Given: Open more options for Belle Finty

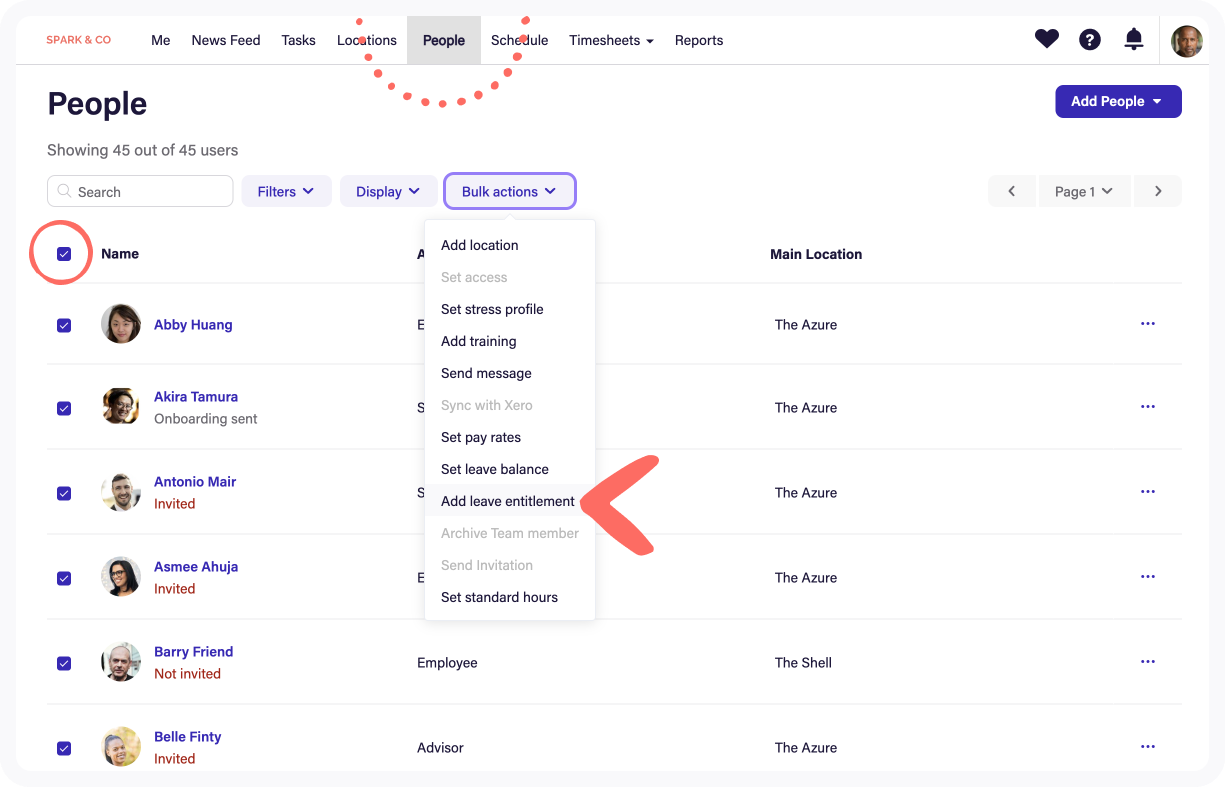Looking at the screenshot, I should click(1148, 747).
